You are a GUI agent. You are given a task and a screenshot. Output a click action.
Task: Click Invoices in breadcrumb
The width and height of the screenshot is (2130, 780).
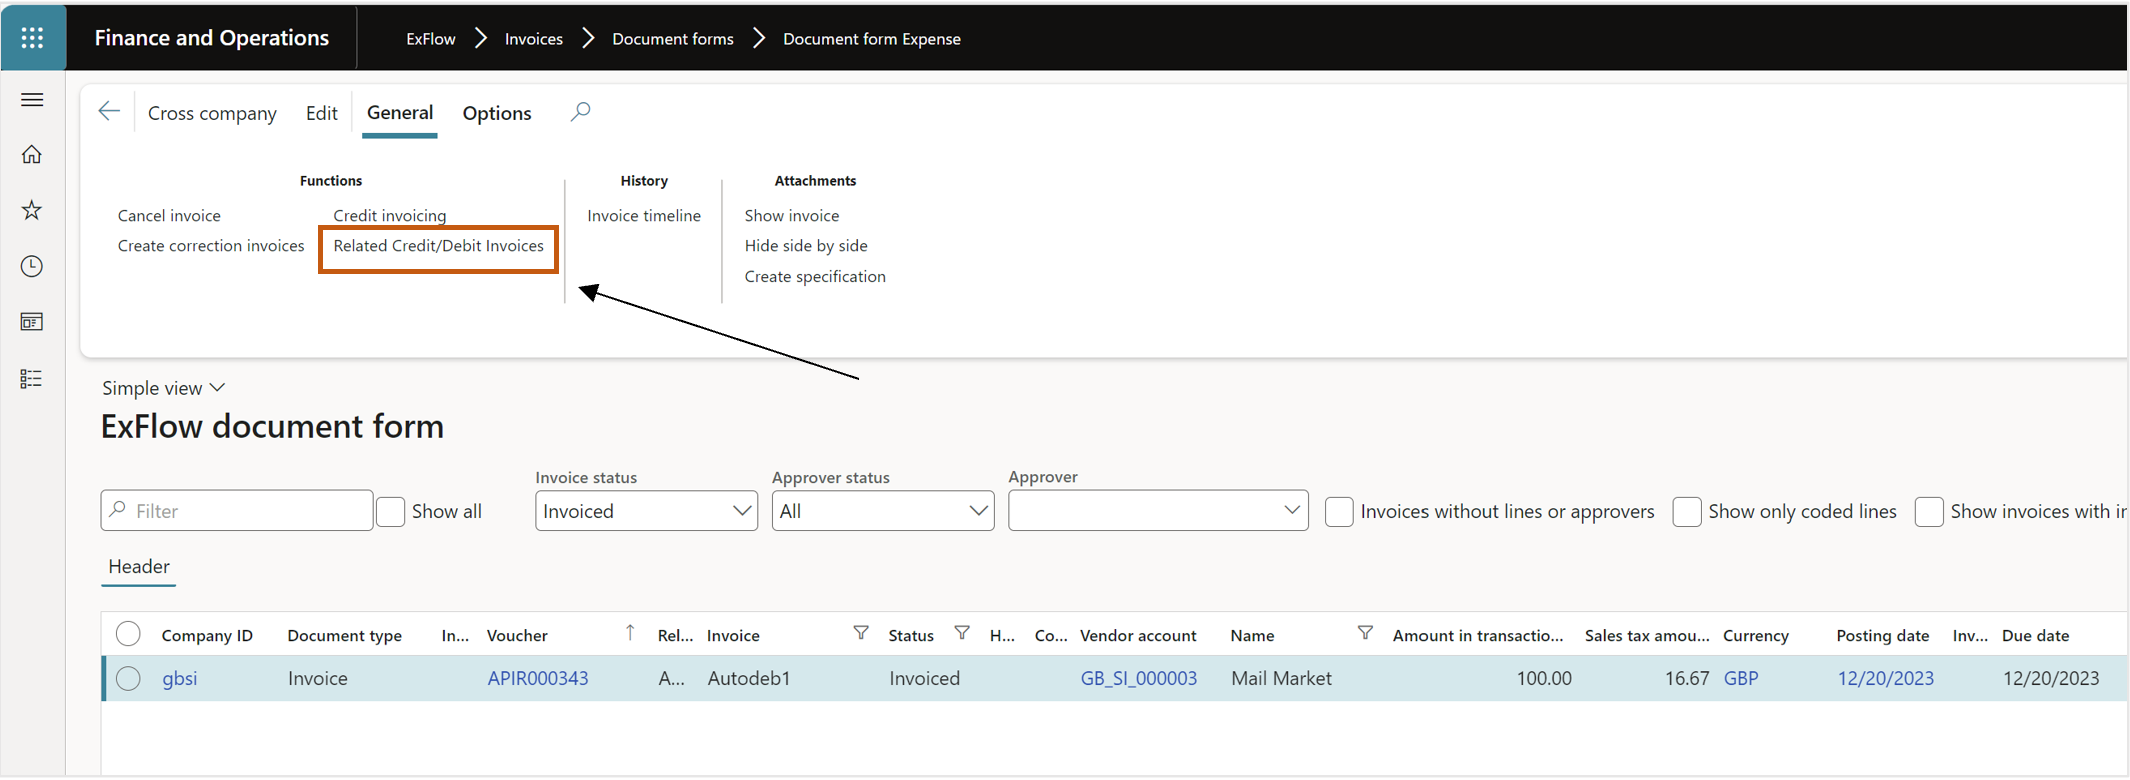(534, 39)
